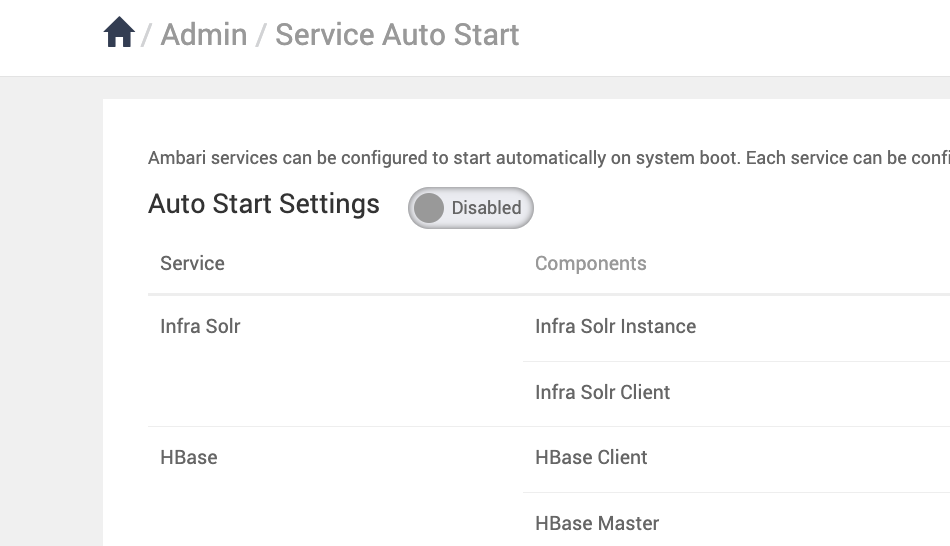The height and width of the screenshot is (546, 950).
Task: Open the Admin breadcrumb link
Action: click(204, 35)
